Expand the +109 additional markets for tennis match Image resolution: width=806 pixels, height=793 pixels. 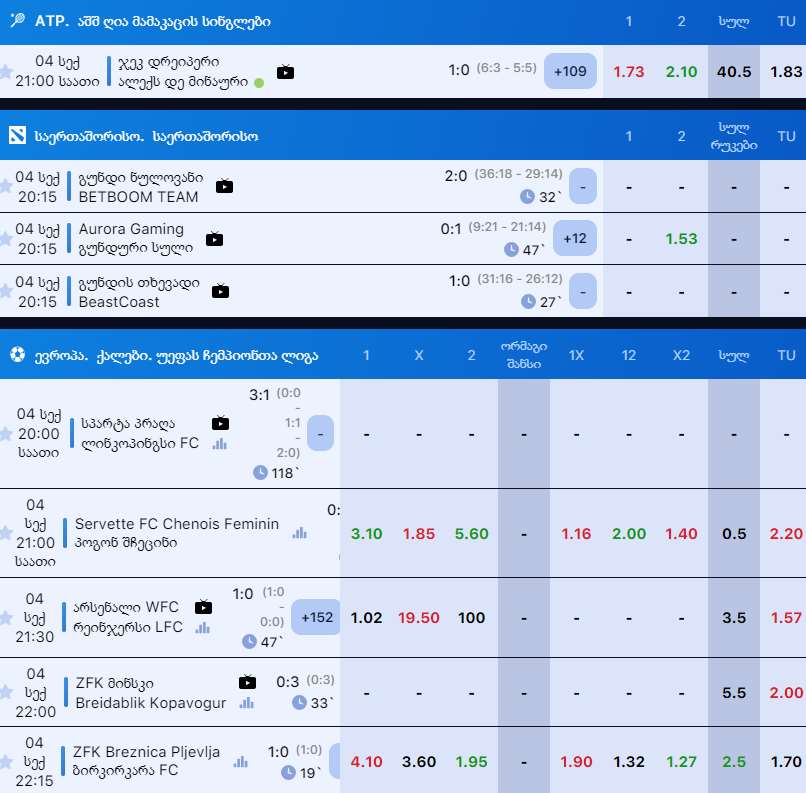[571, 72]
